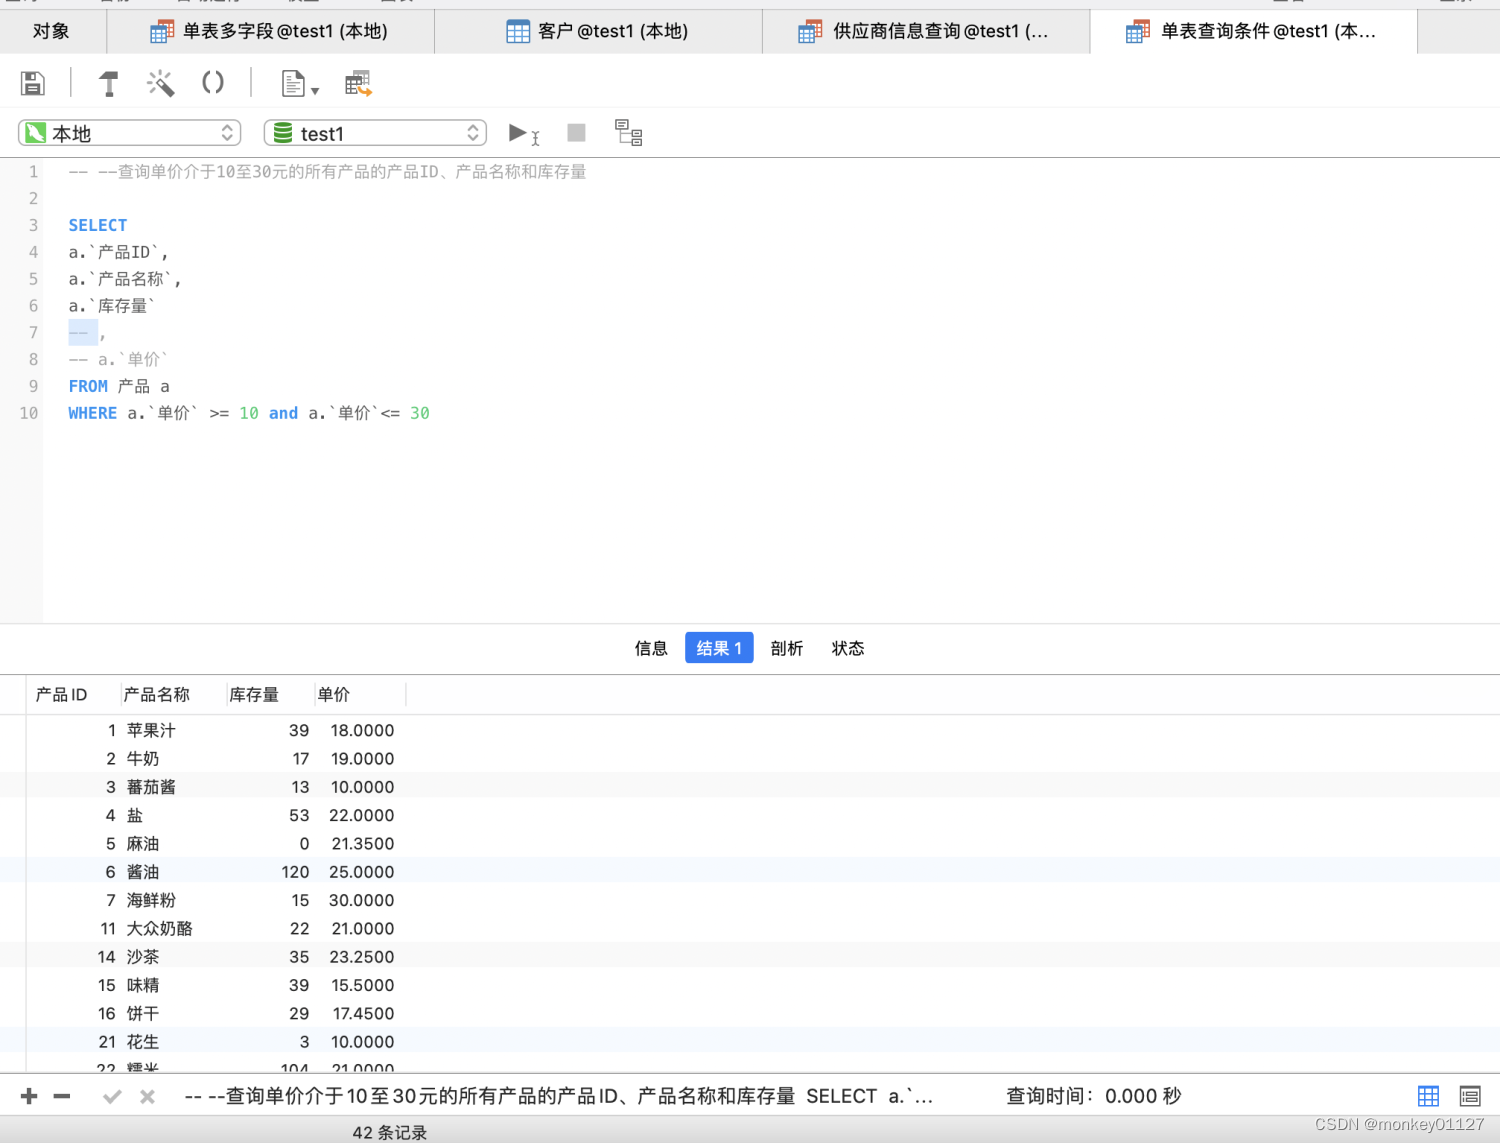Click the Export Result table icon

coord(358,84)
